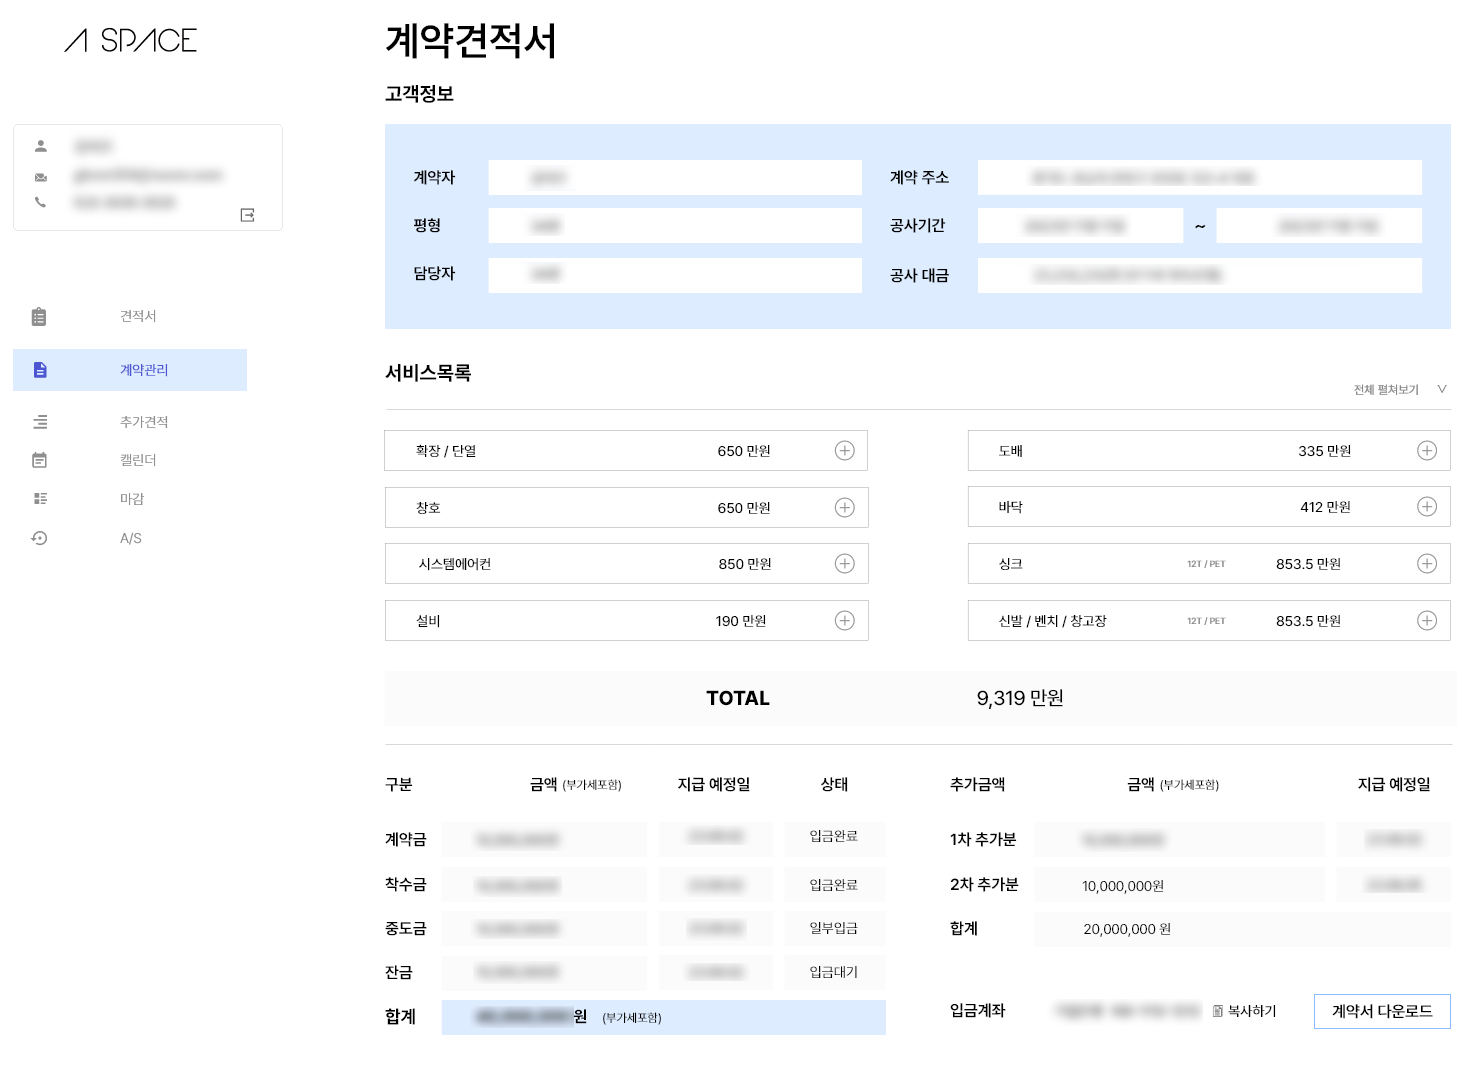1473x1080 pixels.
Task: Click the logout icon in profile card
Action: [x=247, y=215]
